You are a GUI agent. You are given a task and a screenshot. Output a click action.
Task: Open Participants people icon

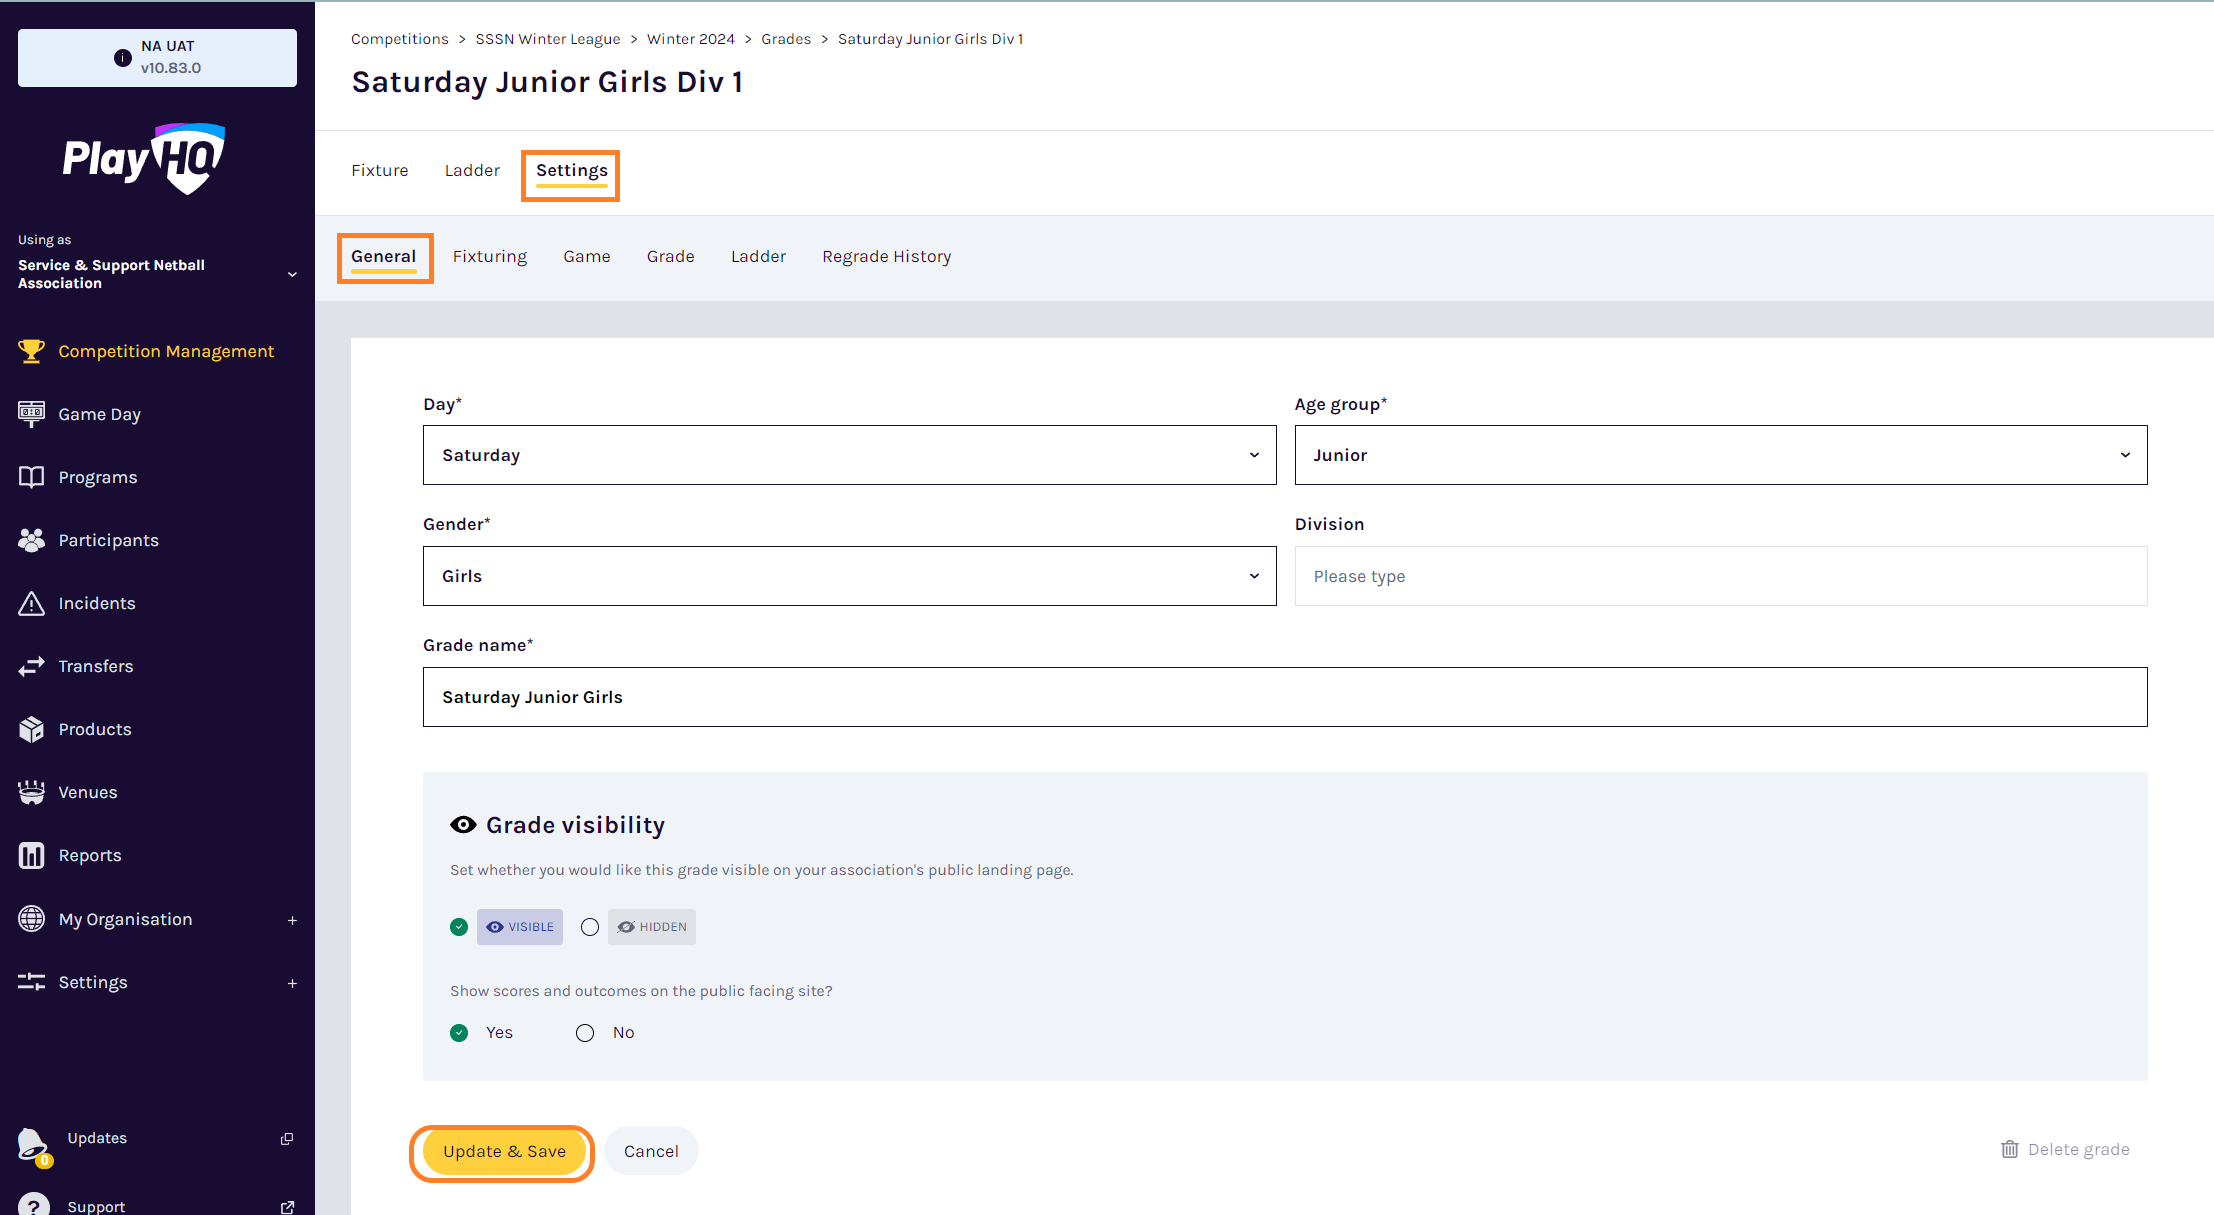point(31,540)
